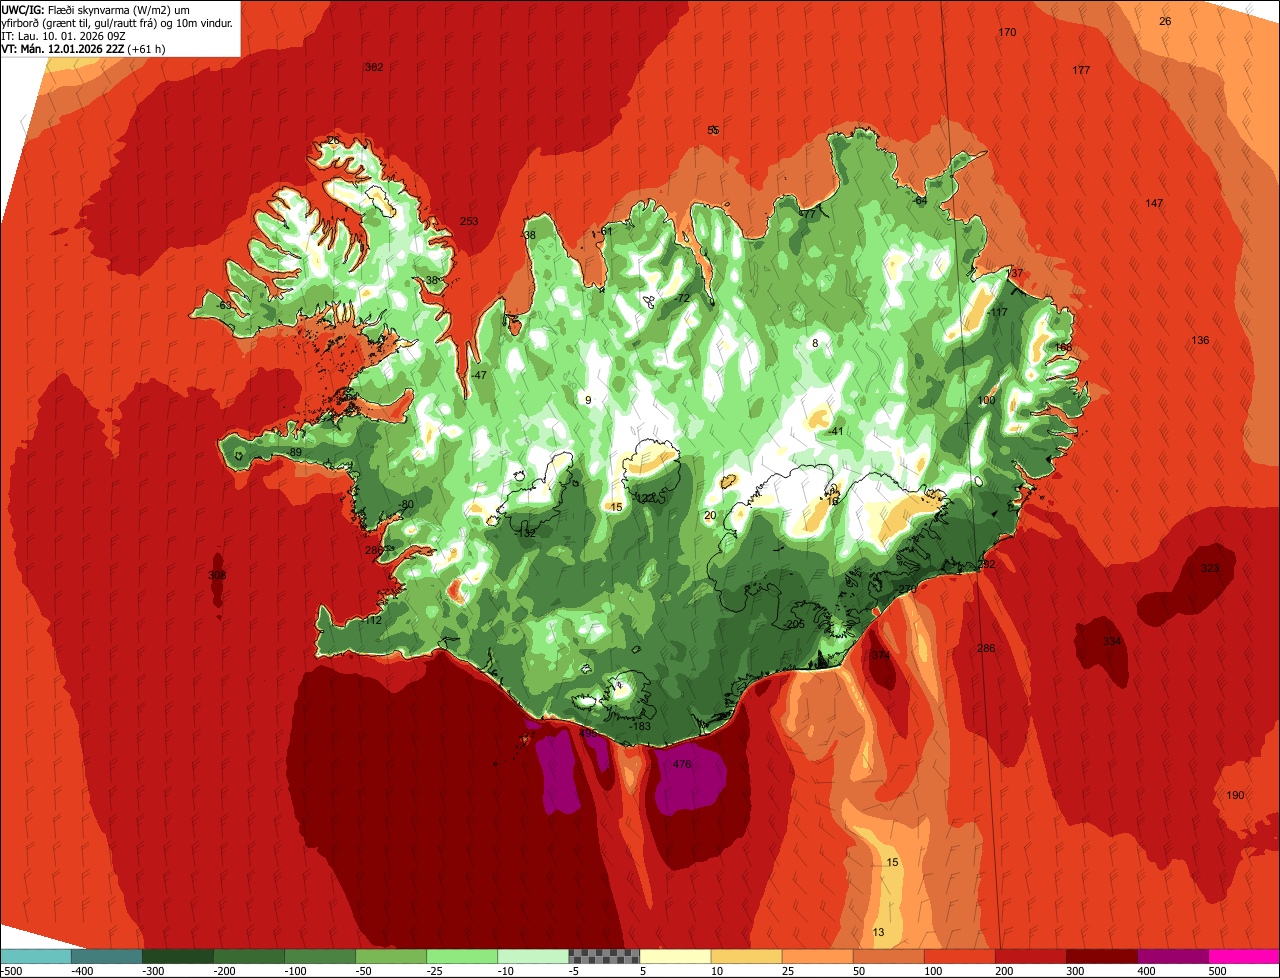Click the map value 61

606,231
